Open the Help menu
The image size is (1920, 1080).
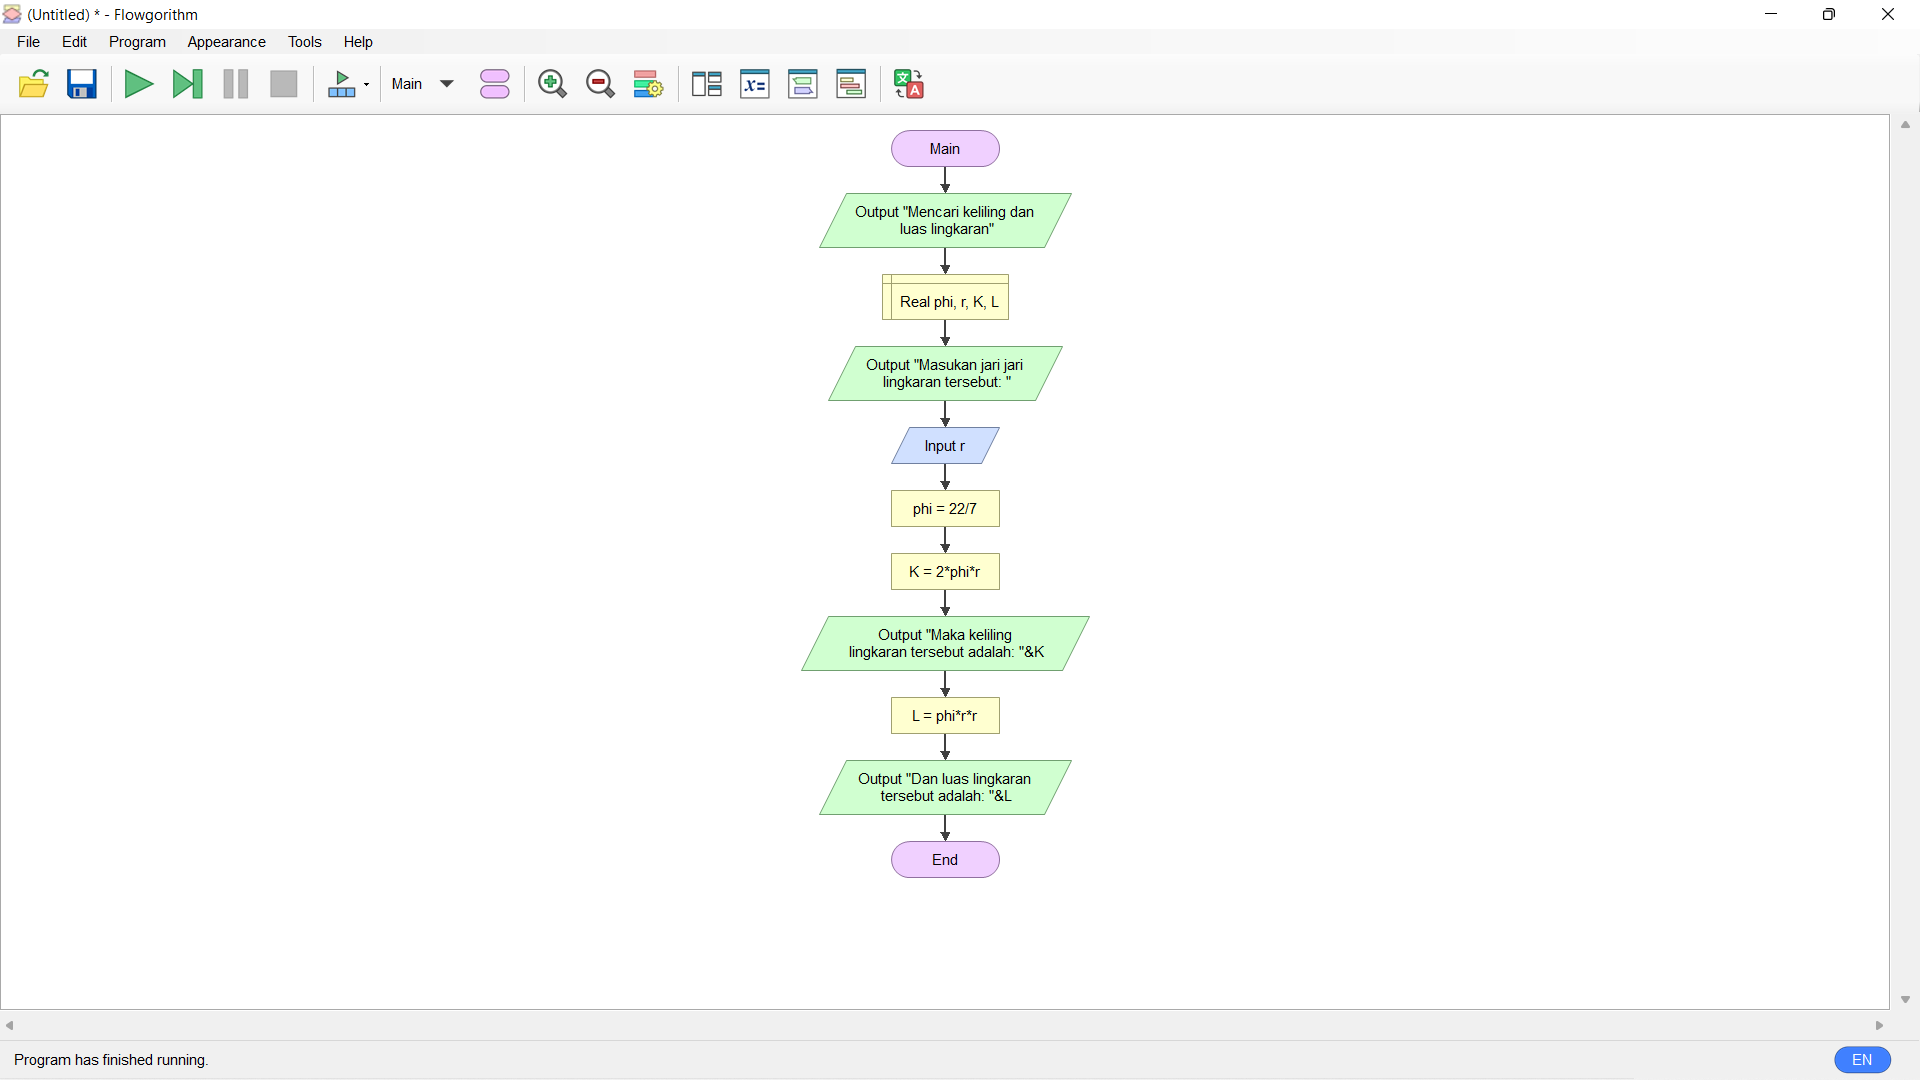coord(358,42)
